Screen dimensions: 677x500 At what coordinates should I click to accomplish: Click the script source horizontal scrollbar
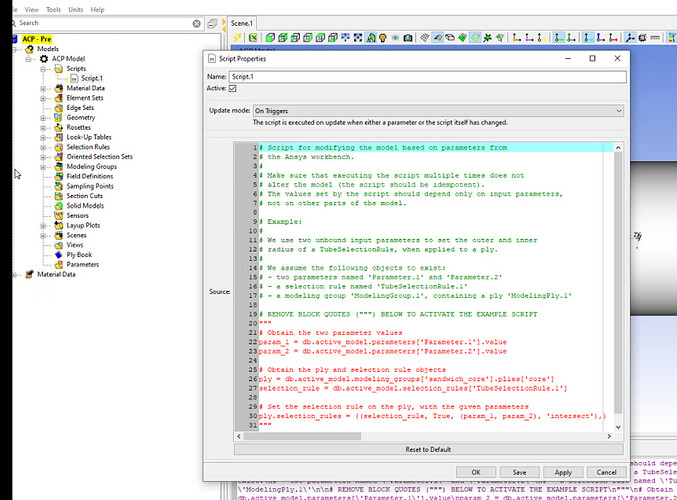[x=302, y=437]
